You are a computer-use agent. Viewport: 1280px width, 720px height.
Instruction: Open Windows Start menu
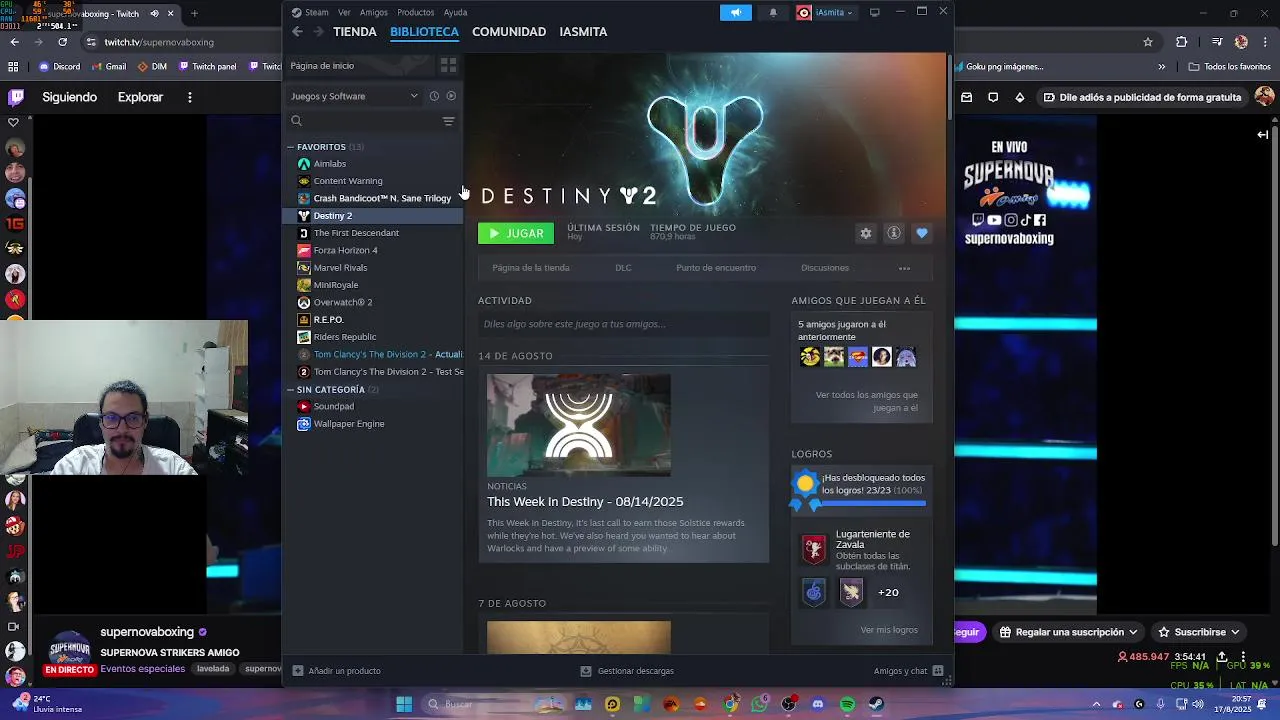404,704
